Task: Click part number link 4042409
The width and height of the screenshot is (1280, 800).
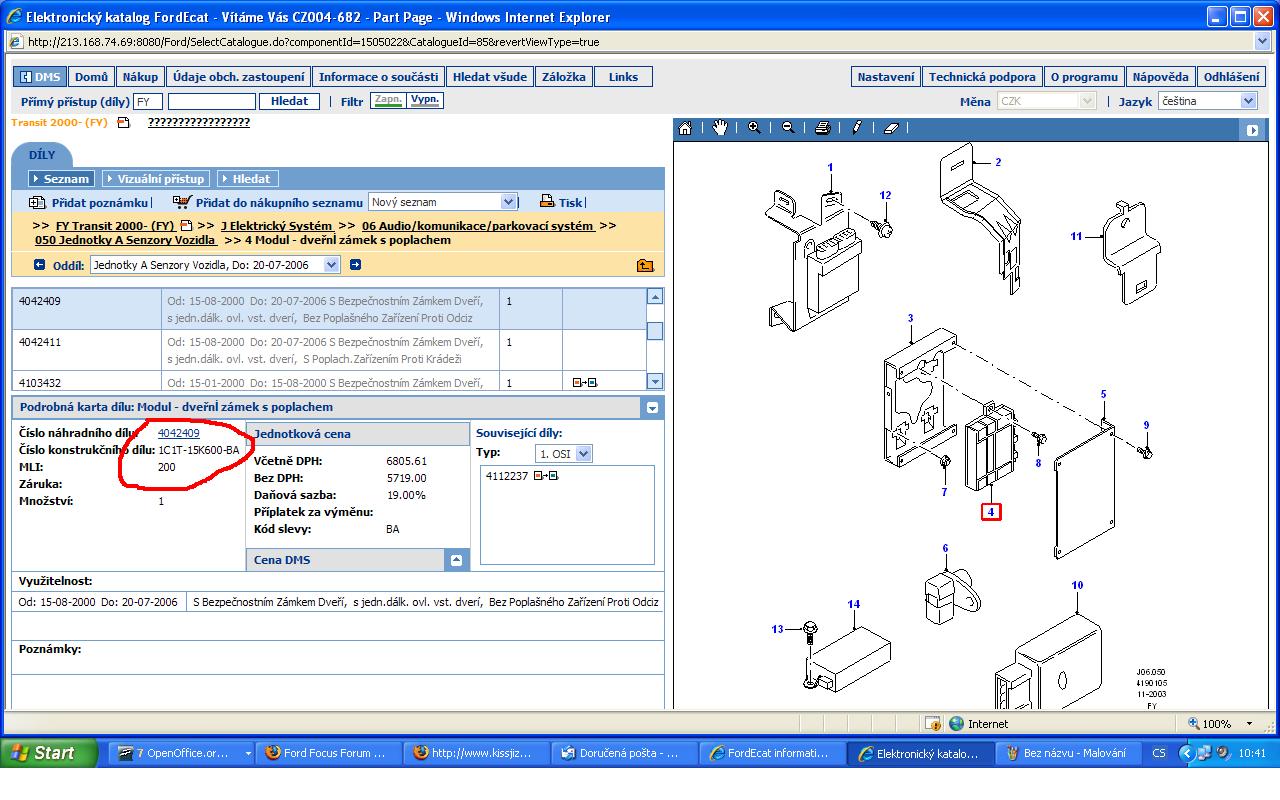Action: [178, 433]
